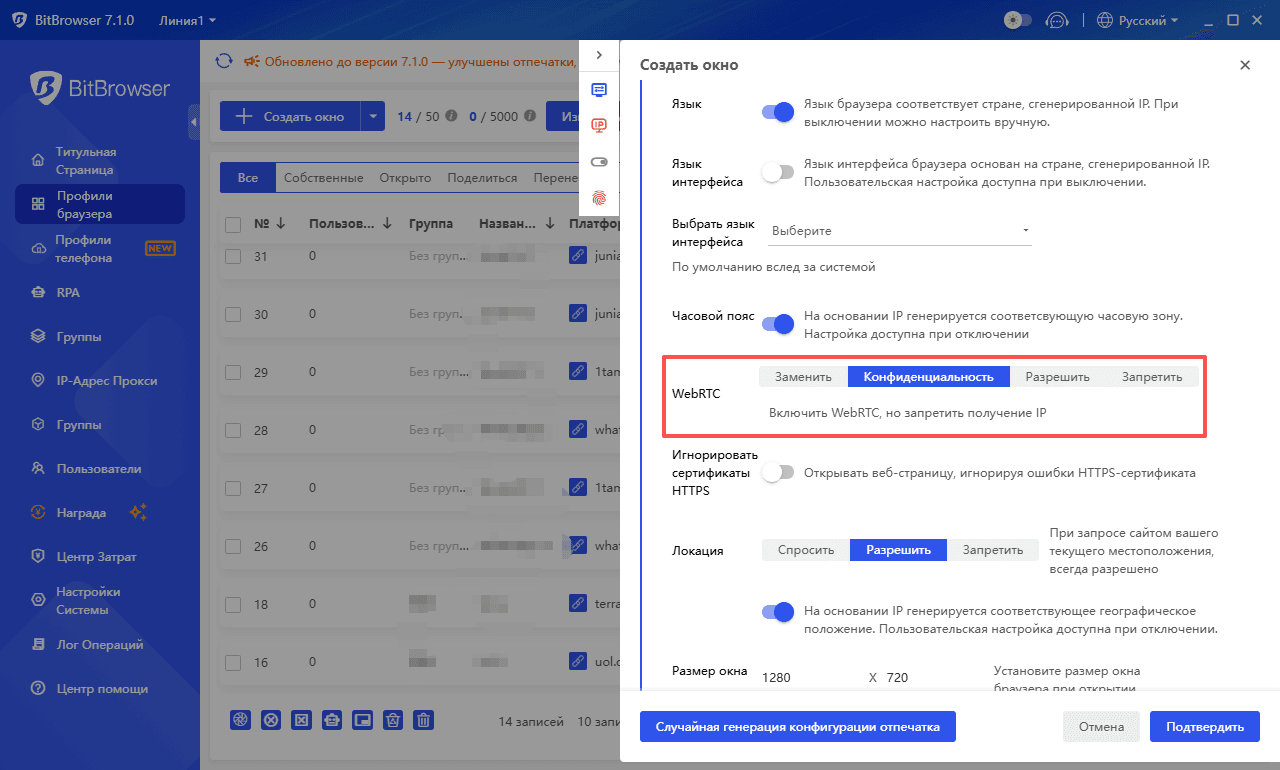This screenshot has height=770, width=1280.
Task: Enable Игнорировать сертификаты HTTPS toggle
Action: coord(778,471)
